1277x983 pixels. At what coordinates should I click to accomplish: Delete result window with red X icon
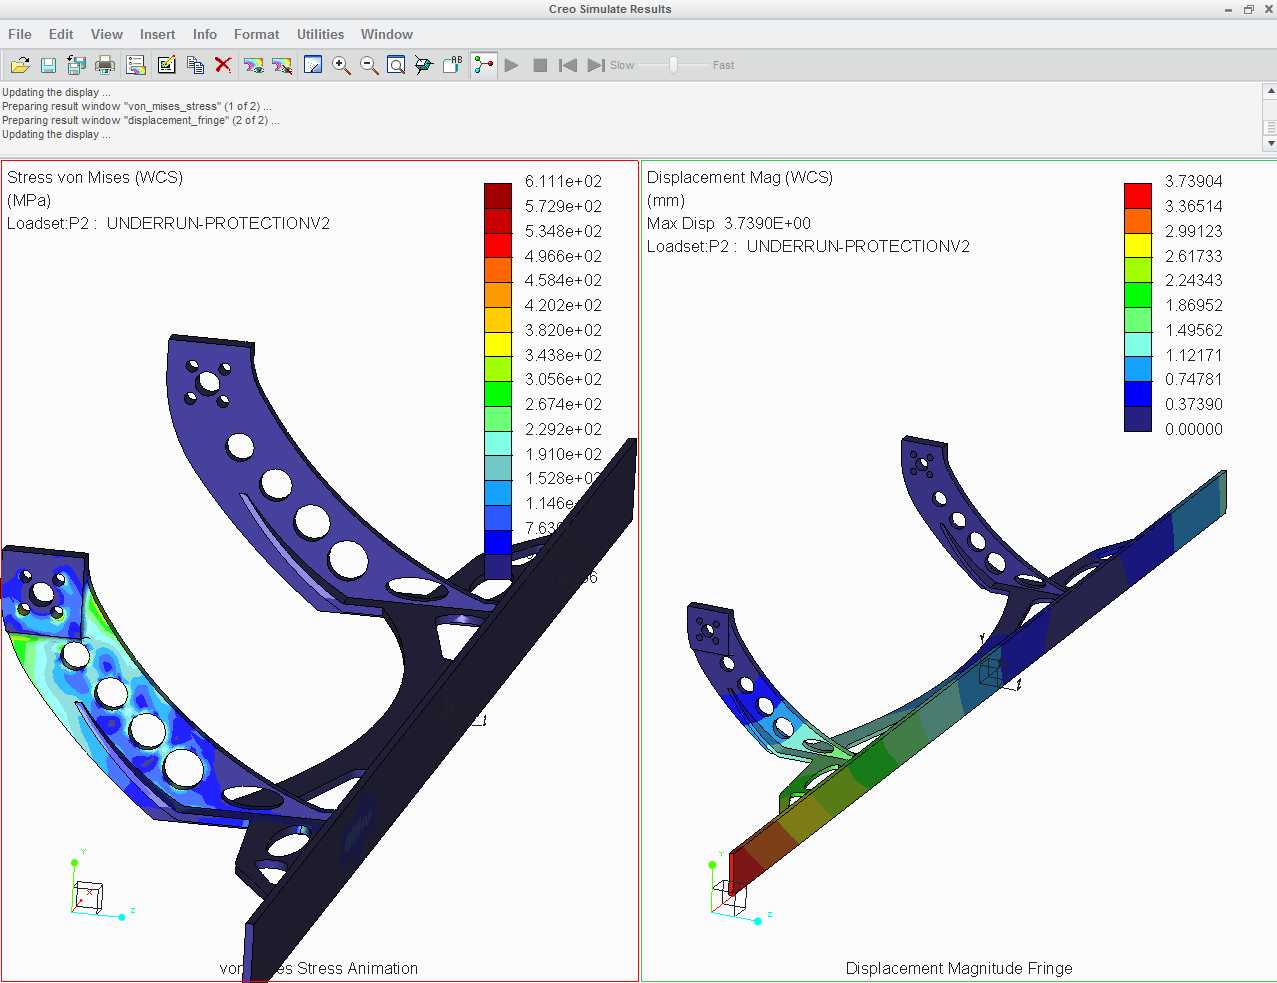(223, 65)
